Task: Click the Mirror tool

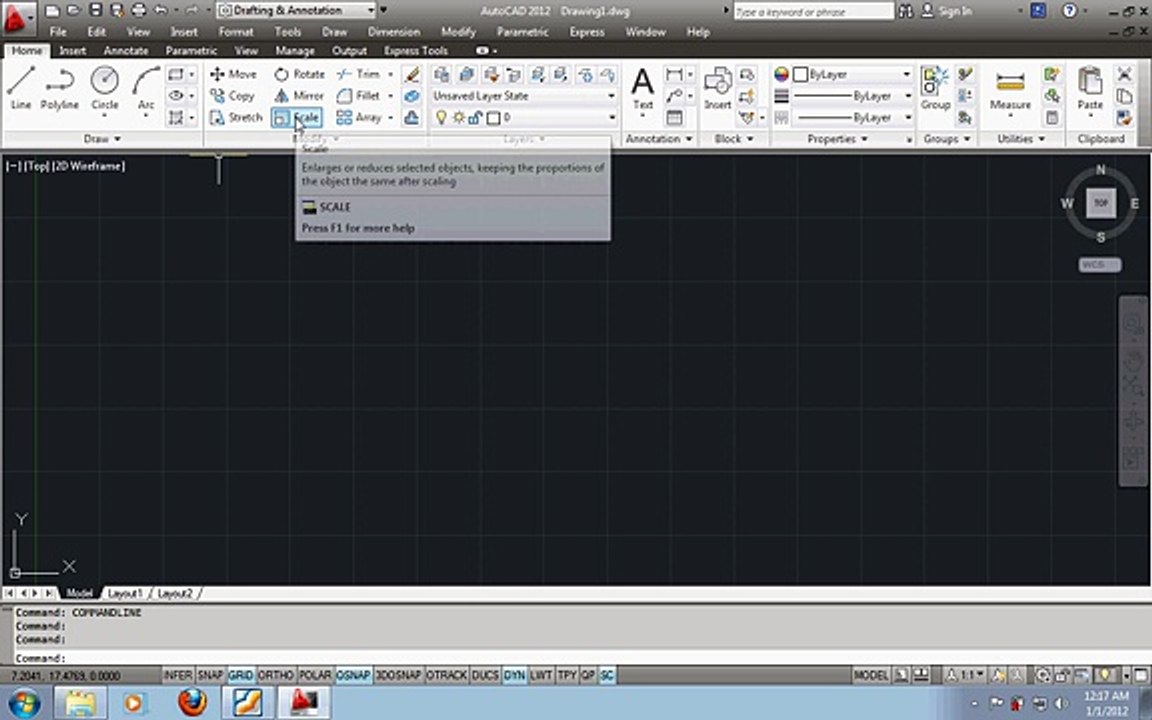Action: click(299, 96)
